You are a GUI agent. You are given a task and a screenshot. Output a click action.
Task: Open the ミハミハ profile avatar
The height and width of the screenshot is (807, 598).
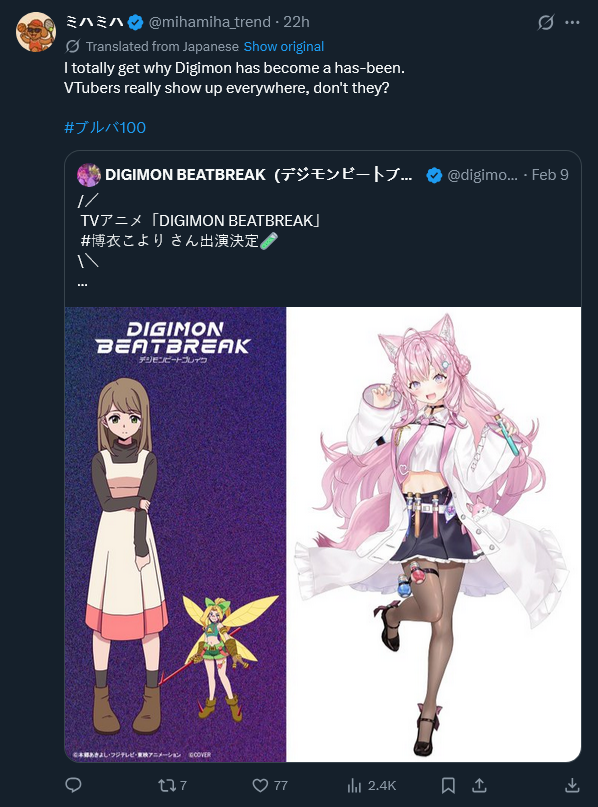click(x=36, y=32)
